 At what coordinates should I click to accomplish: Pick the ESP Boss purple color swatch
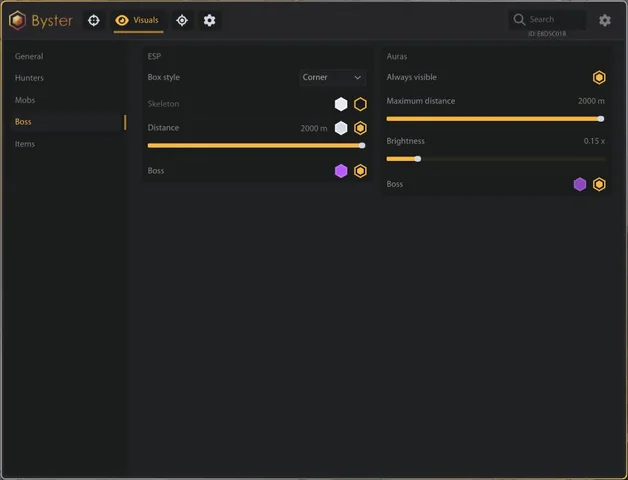click(341, 171)
